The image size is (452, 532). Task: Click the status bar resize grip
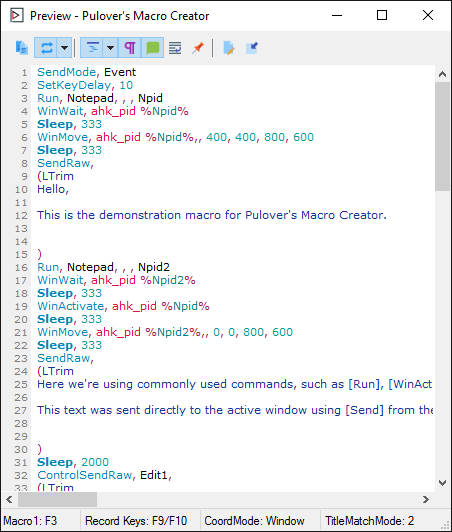pyautogui.click(x=445, y=525)
